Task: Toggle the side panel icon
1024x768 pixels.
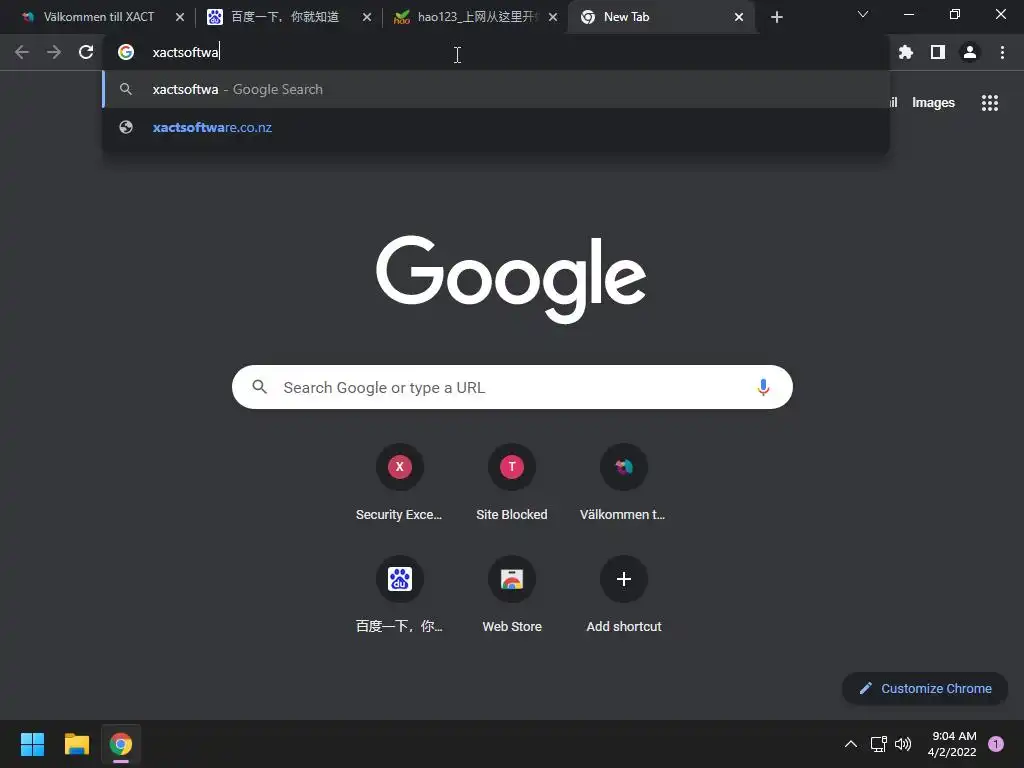Action: (938, 52)
